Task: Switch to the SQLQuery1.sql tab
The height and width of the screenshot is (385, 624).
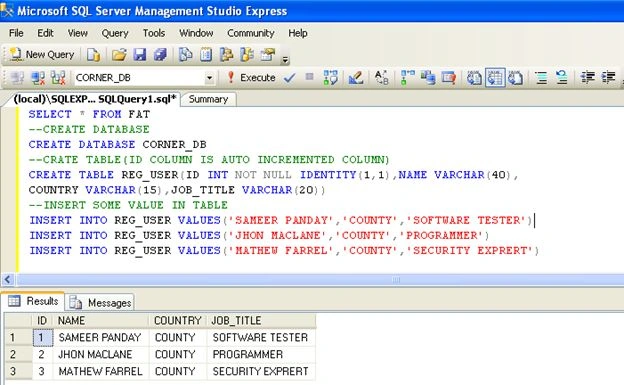Action: (95, 99)
